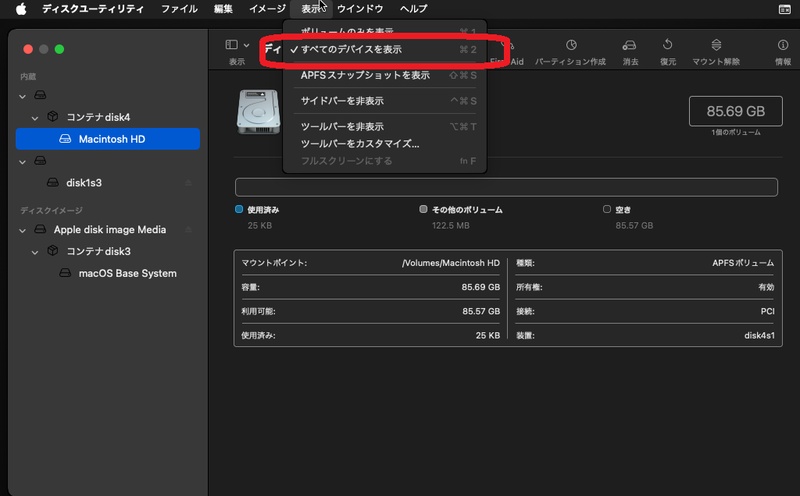Click the 122.5 MB other volumes value
Screen dimensions: 800x496
(x=451, y=226)
